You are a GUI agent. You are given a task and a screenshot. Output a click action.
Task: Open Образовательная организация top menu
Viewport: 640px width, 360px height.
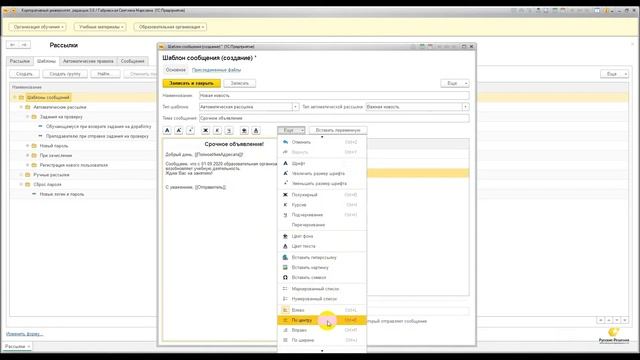171,27
